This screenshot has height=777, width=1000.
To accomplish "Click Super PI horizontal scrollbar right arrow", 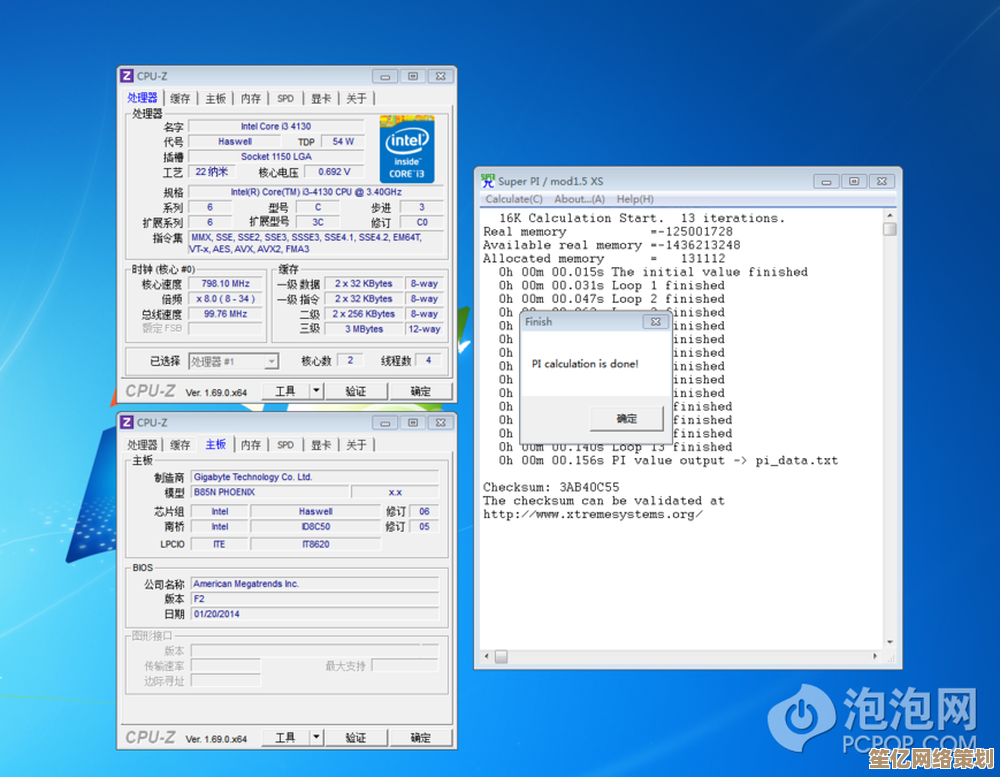I will (x=873, y=657).
